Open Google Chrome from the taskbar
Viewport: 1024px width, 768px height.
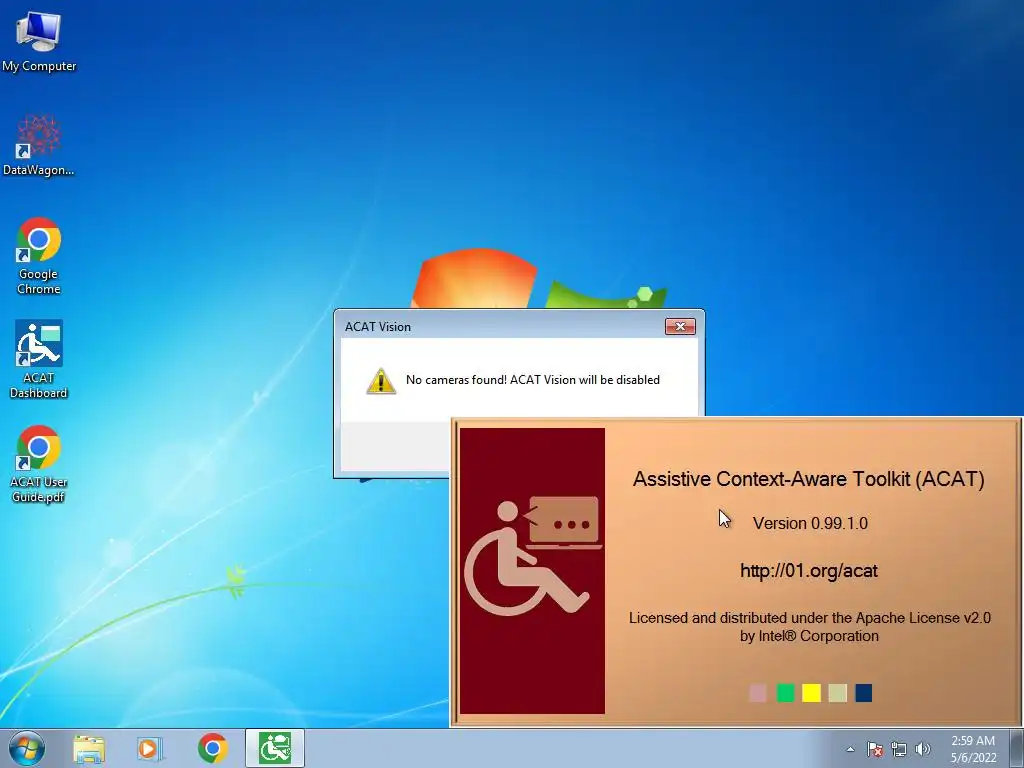click(x=212, y=749)
